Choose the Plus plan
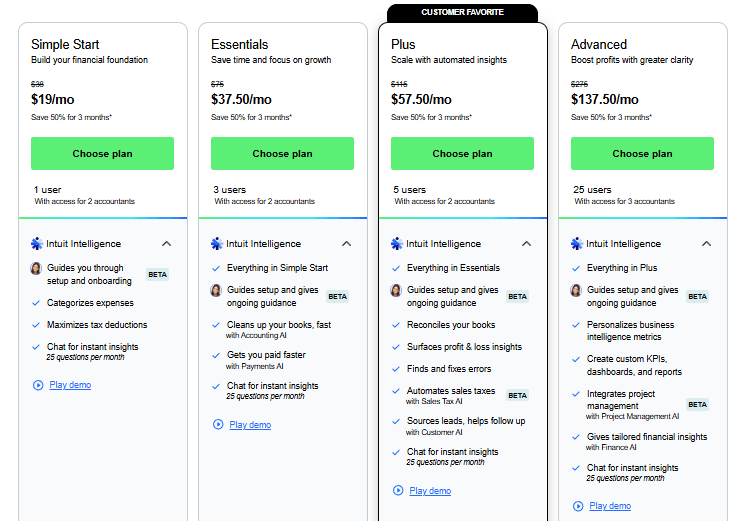 click(462, 153)
